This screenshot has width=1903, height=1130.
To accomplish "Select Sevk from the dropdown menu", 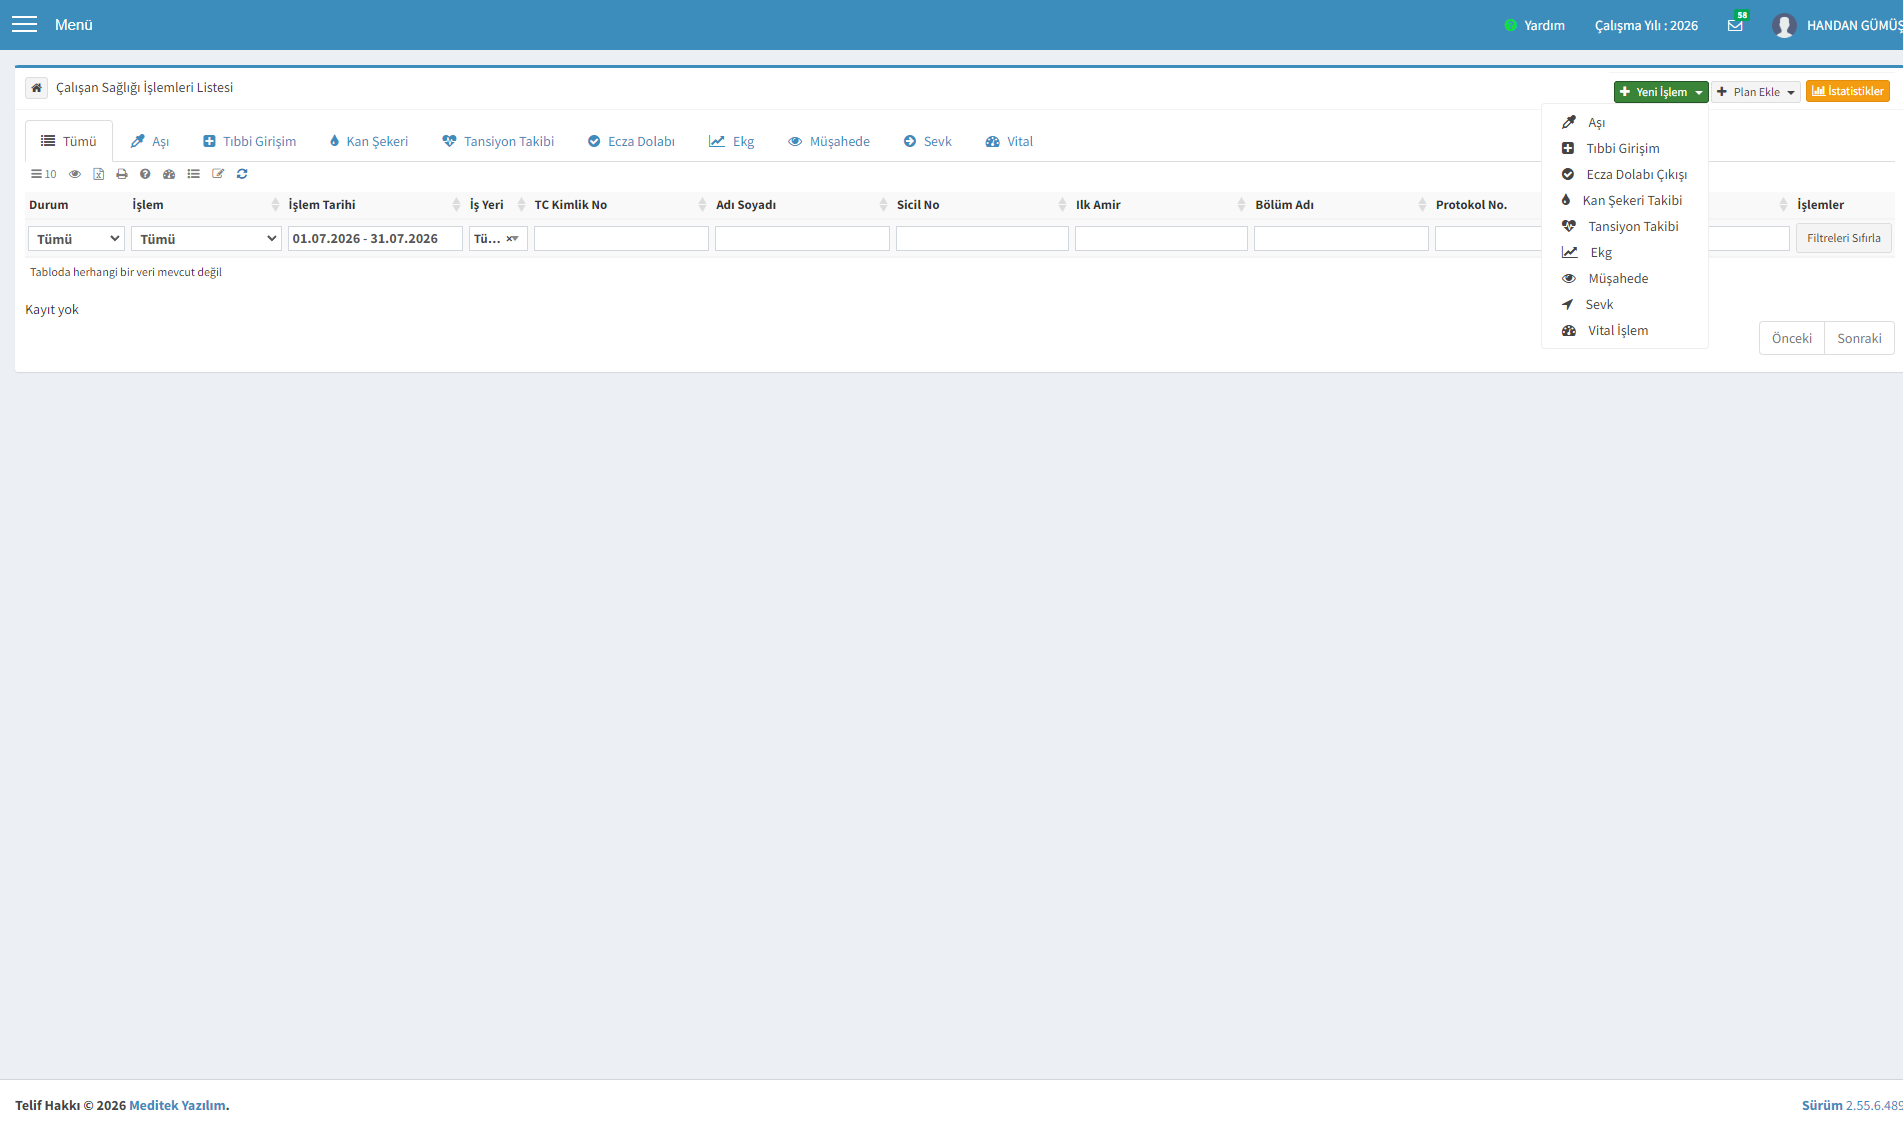I will pyautogui.click(x=1625, y=304).
